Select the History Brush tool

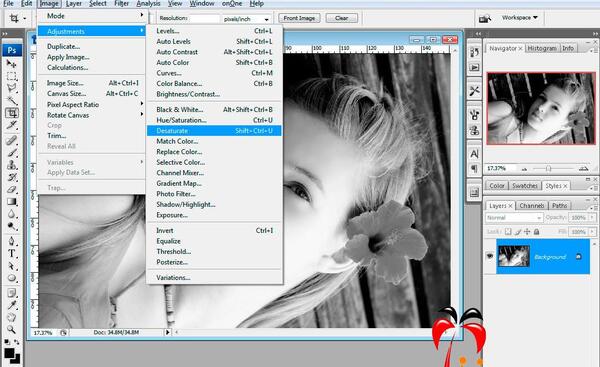(11, 177)
